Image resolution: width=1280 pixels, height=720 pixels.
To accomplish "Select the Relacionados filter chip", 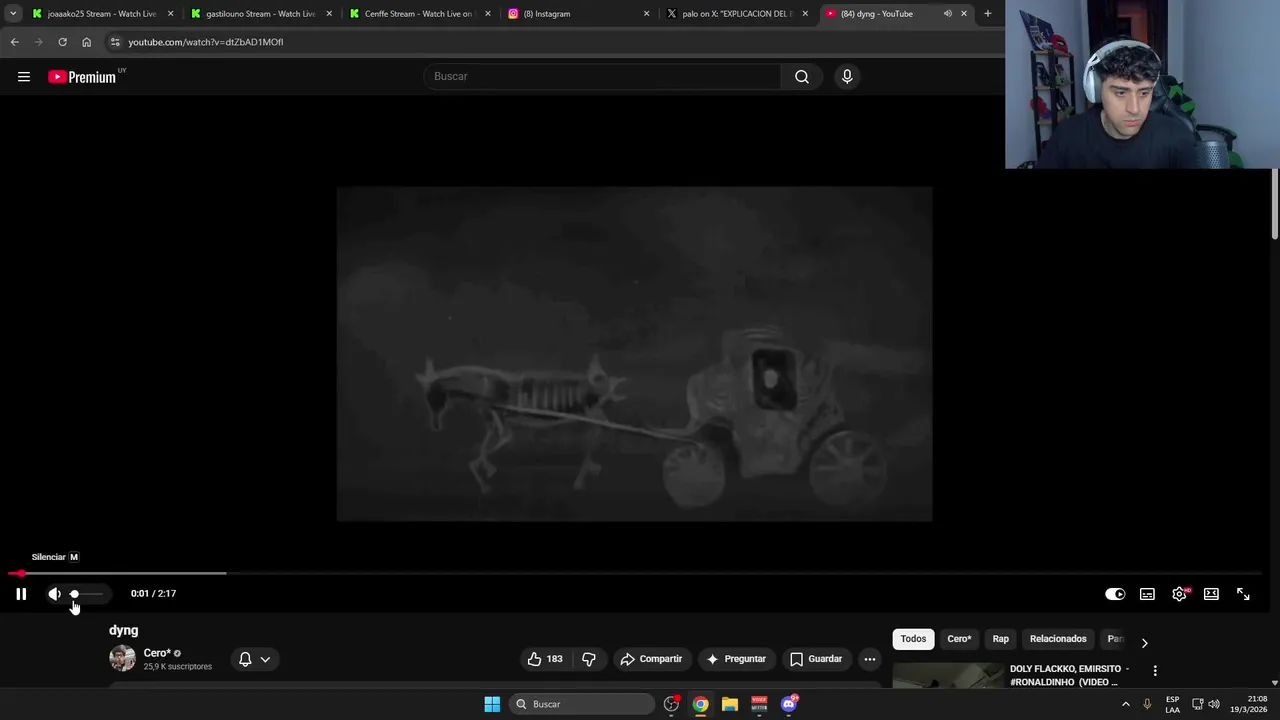I will 1058,639.
